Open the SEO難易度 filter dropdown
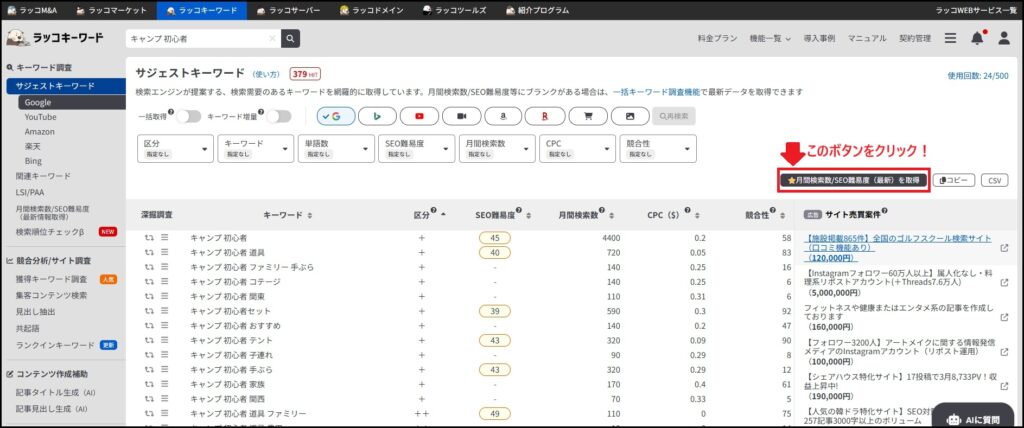1024x428 pixels. 417,148
